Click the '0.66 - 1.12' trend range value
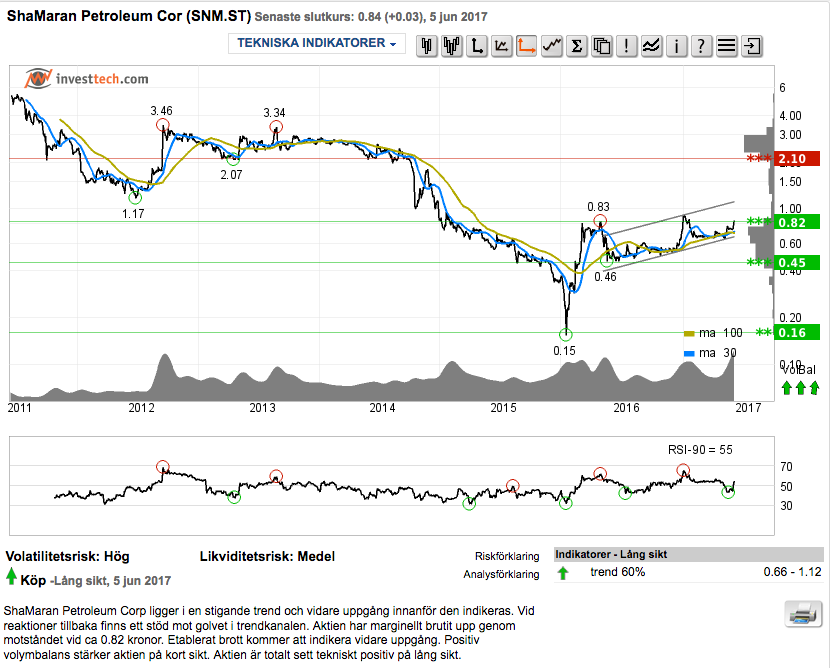 tap(792, 572)
